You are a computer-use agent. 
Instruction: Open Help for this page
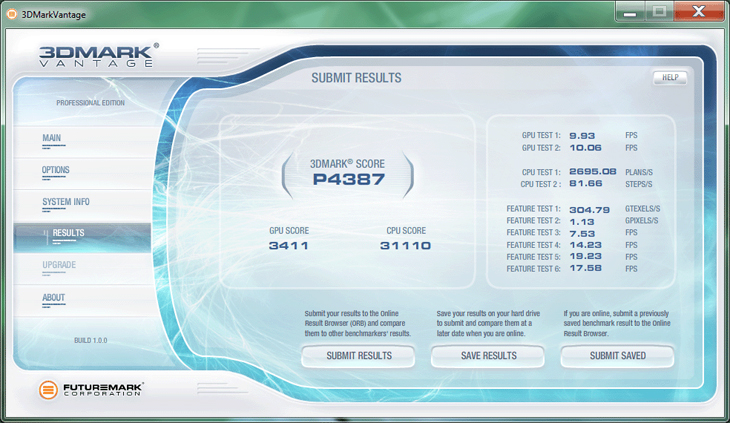(x=669, y=78)
